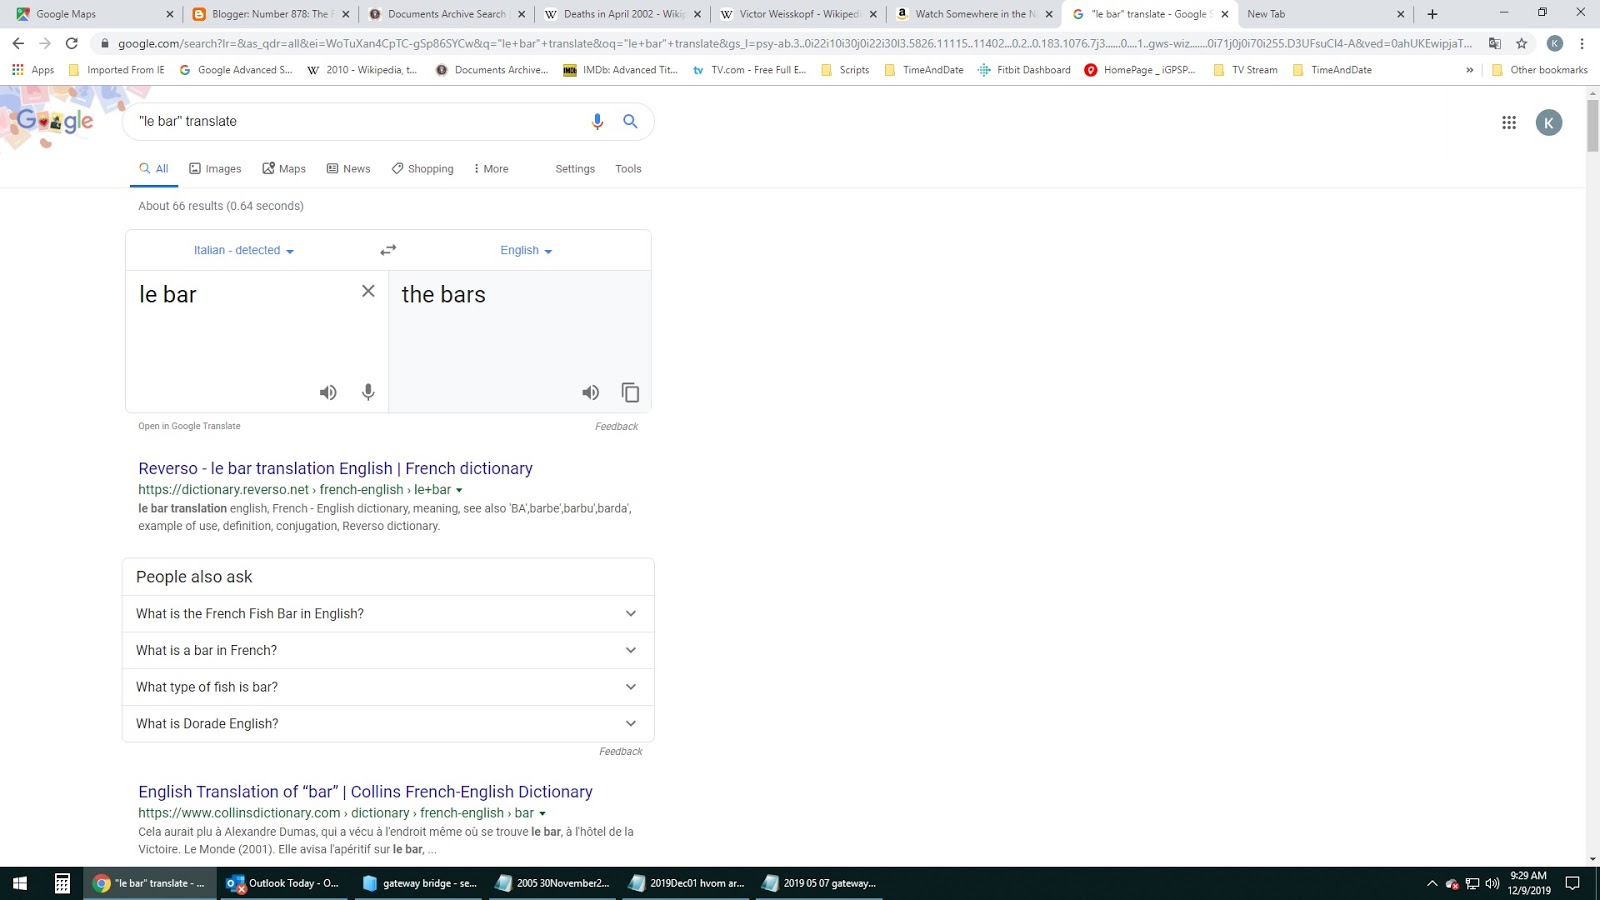Reload the current page
The height and width of the screenshot is (900, 1600).
71,43
